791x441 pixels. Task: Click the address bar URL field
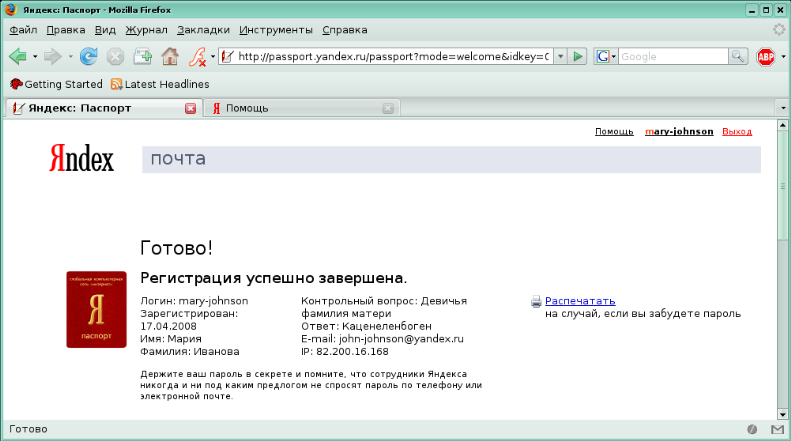[393, 57]
